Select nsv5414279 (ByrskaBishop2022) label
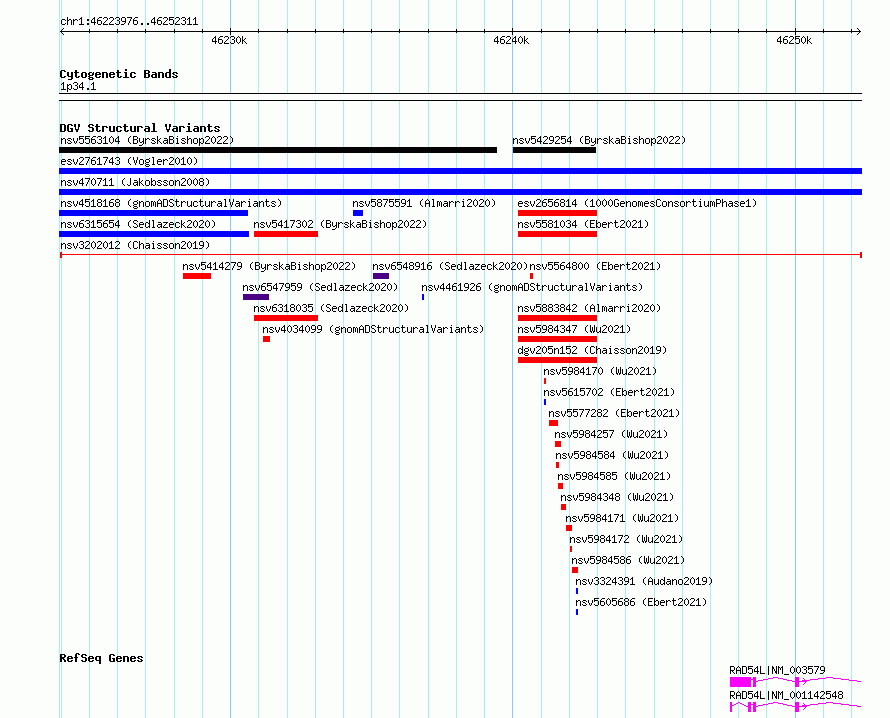Screen dimensions: 890x718 (269, 266)
